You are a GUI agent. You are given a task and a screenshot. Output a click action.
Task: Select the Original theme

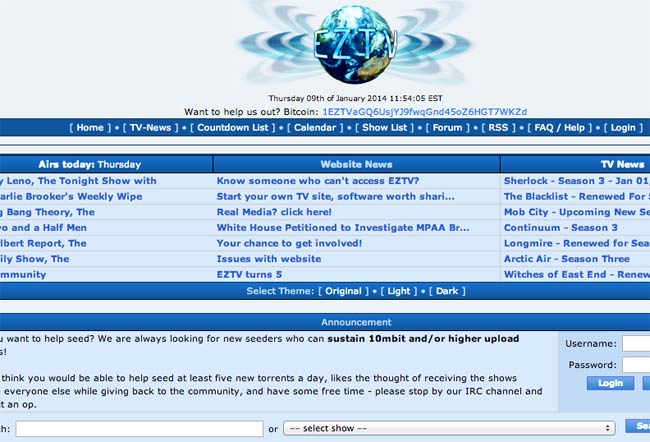[343, 291]
